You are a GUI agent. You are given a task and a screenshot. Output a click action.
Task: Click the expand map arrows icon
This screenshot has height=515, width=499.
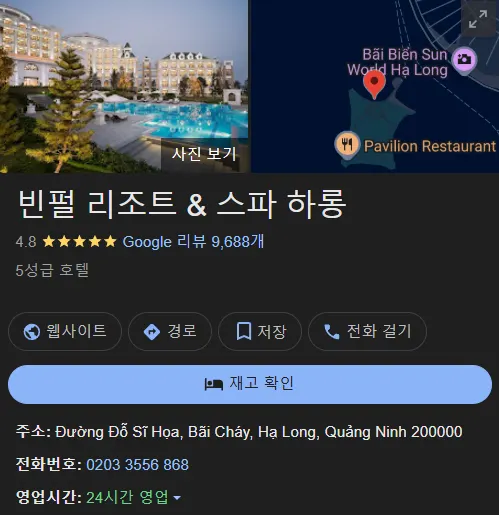(x=478, y=19)
